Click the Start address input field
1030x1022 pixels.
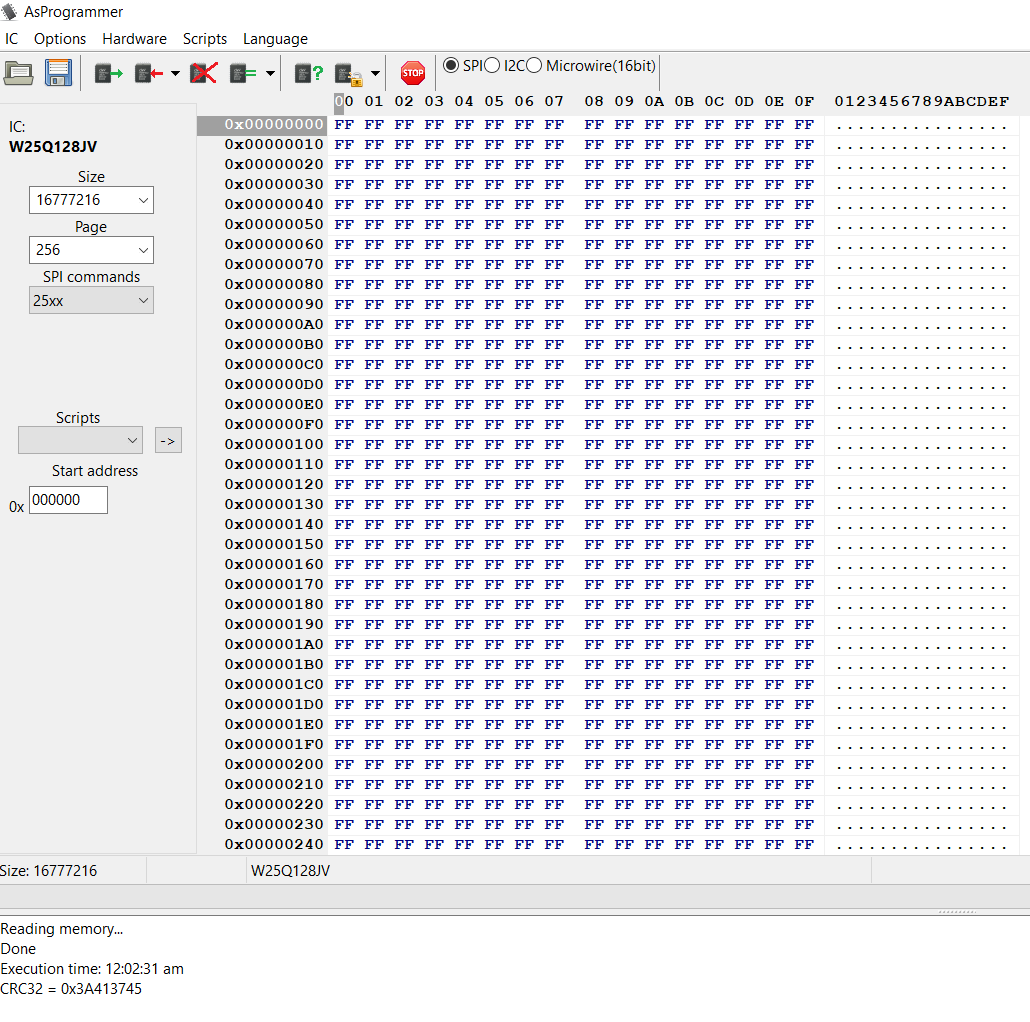tap(68, 500)
